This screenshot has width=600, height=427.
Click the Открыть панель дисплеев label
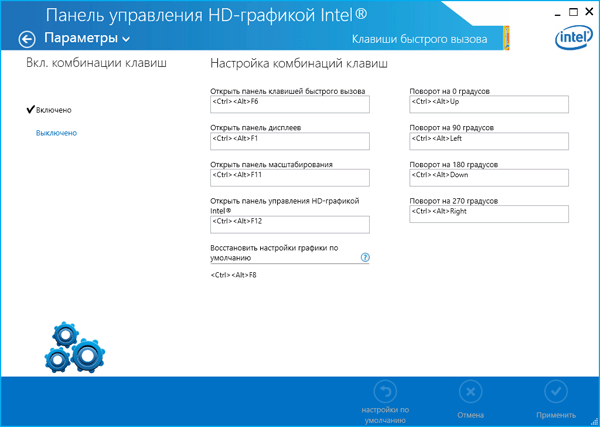pos(256,128)
